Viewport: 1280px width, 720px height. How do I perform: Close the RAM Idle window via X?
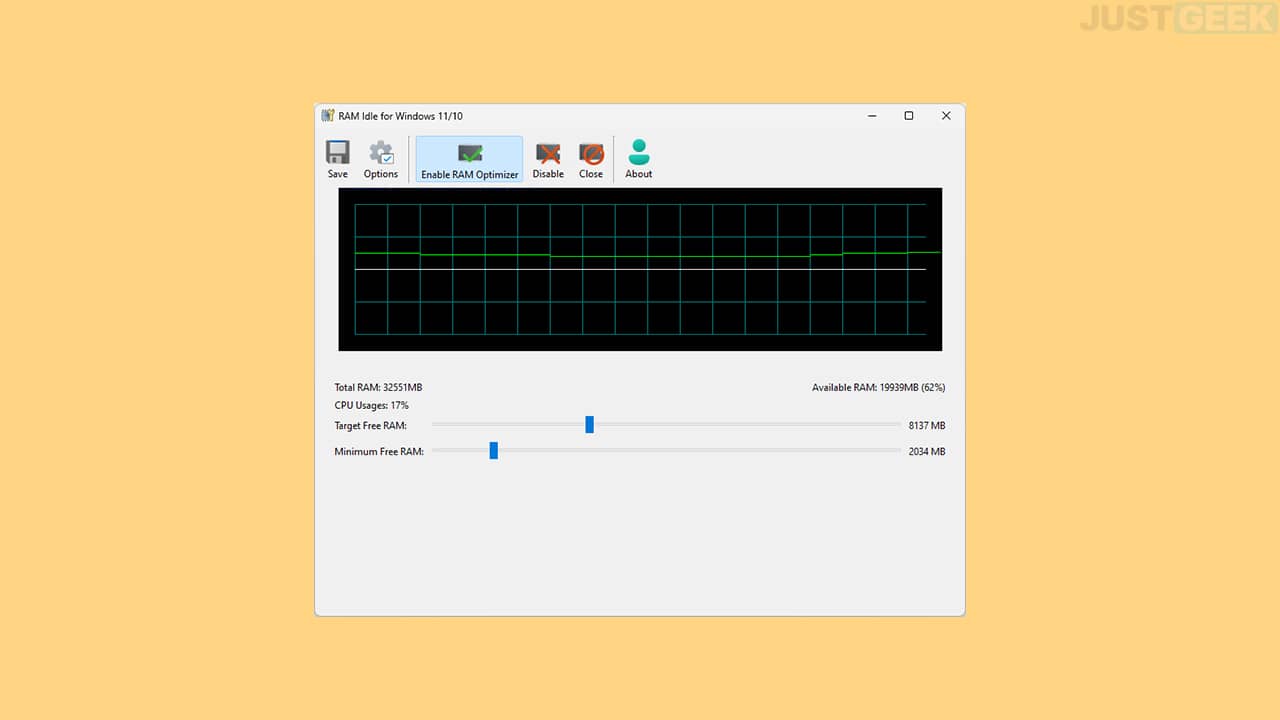click(946, 116)
